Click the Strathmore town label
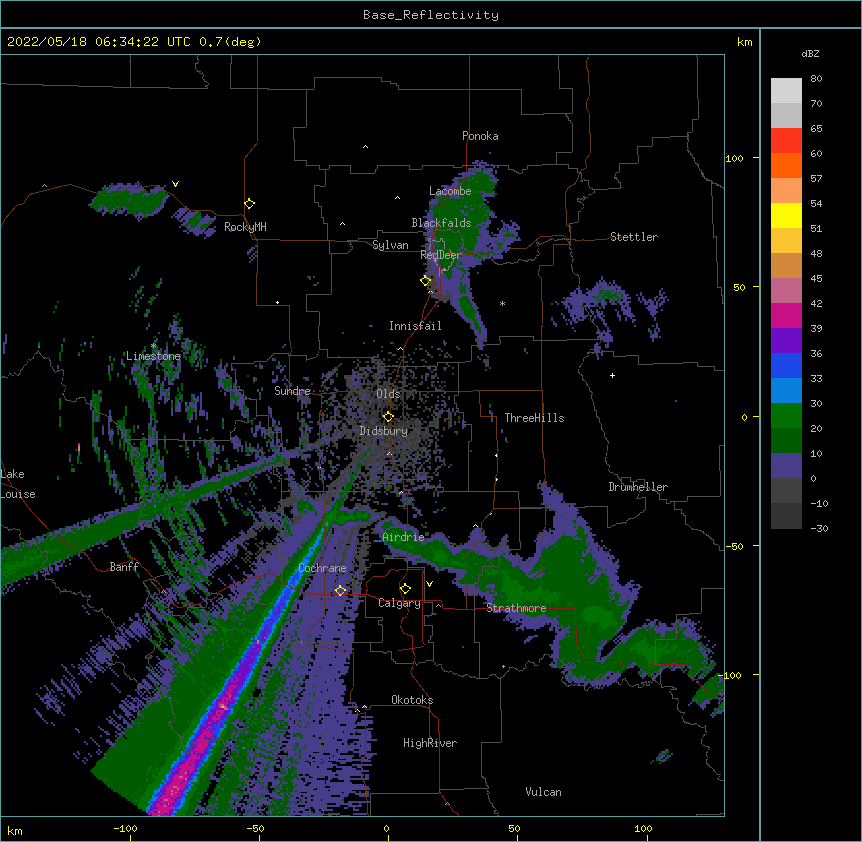This screenshot has height=842, width=862. (x=516, y=608)
